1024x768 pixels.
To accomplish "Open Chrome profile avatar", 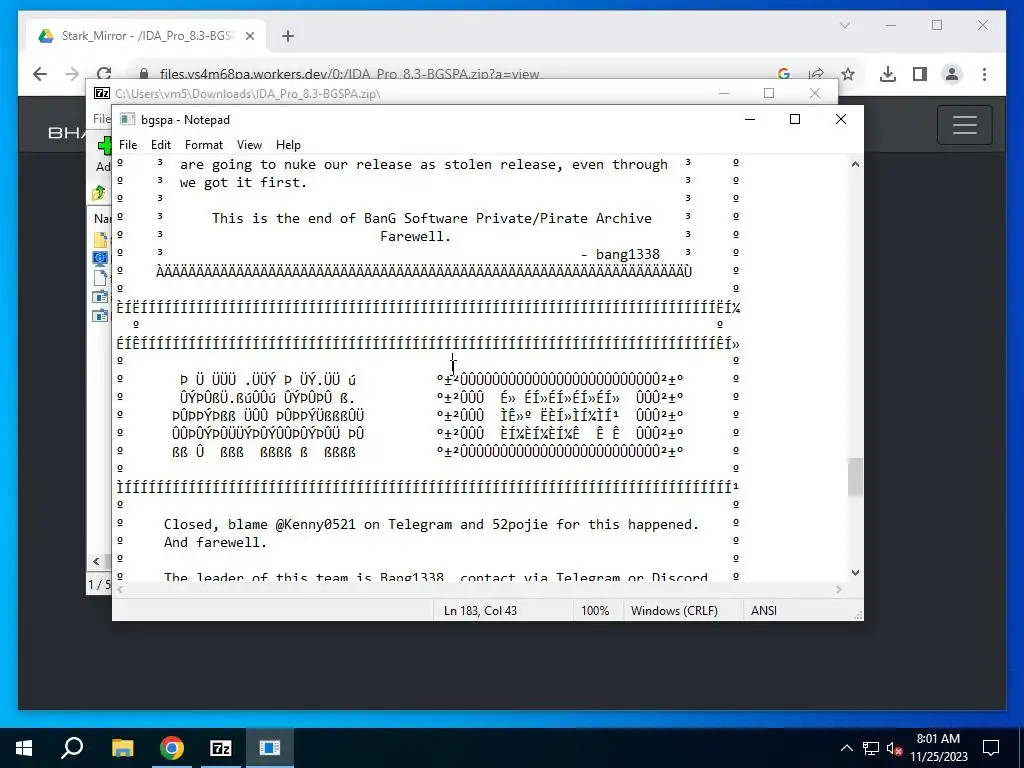I will pyautogui.click(x=952, y=74).
